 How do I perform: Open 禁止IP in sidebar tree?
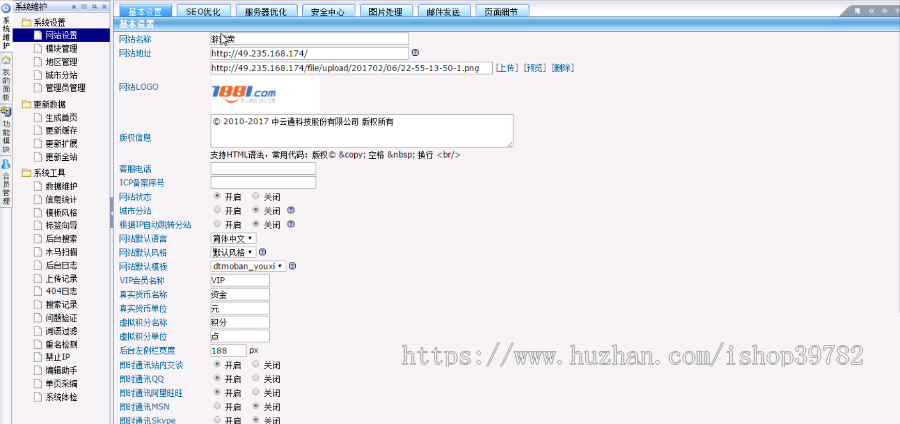[x=57, y=357]
